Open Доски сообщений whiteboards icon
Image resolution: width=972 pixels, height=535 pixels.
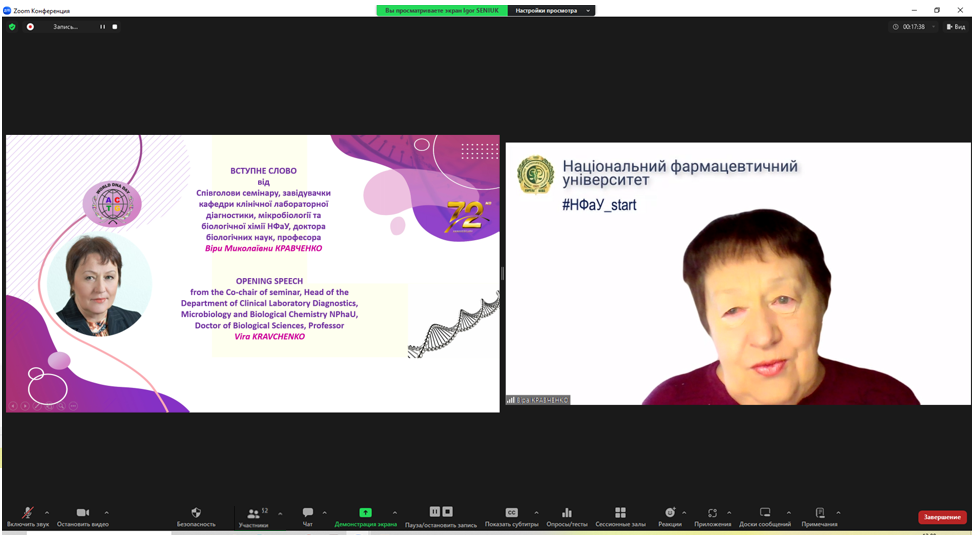(x=765, y=513)
